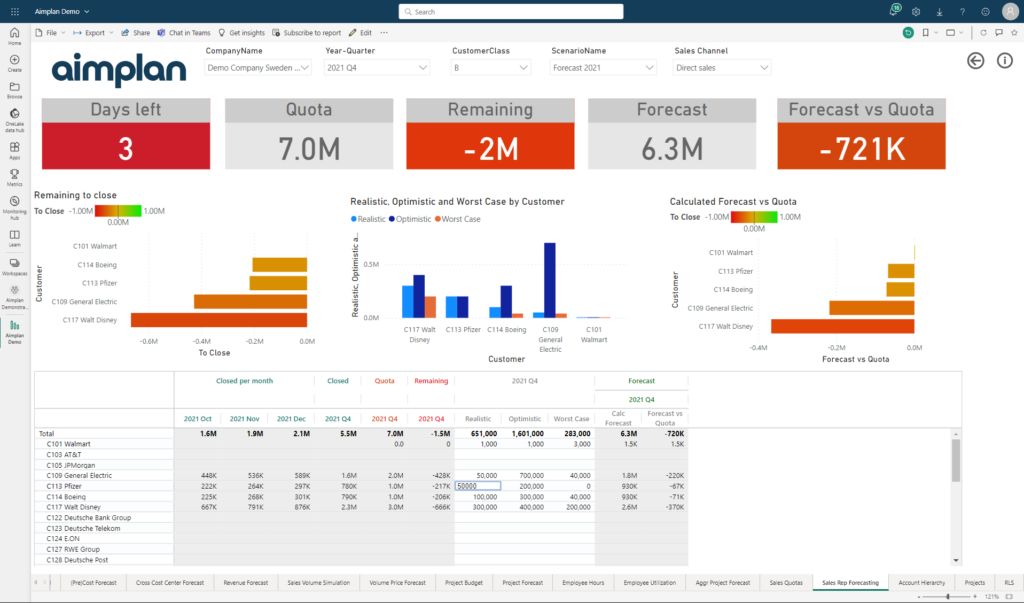Open Monitoring hub in sidebar
Screen dimensions: 1024x603
point(14,208)
